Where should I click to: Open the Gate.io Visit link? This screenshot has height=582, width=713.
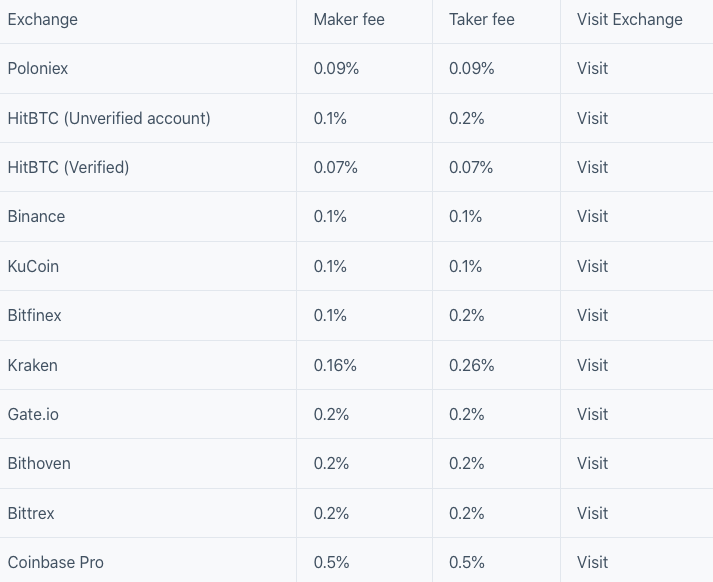[592, 414]
